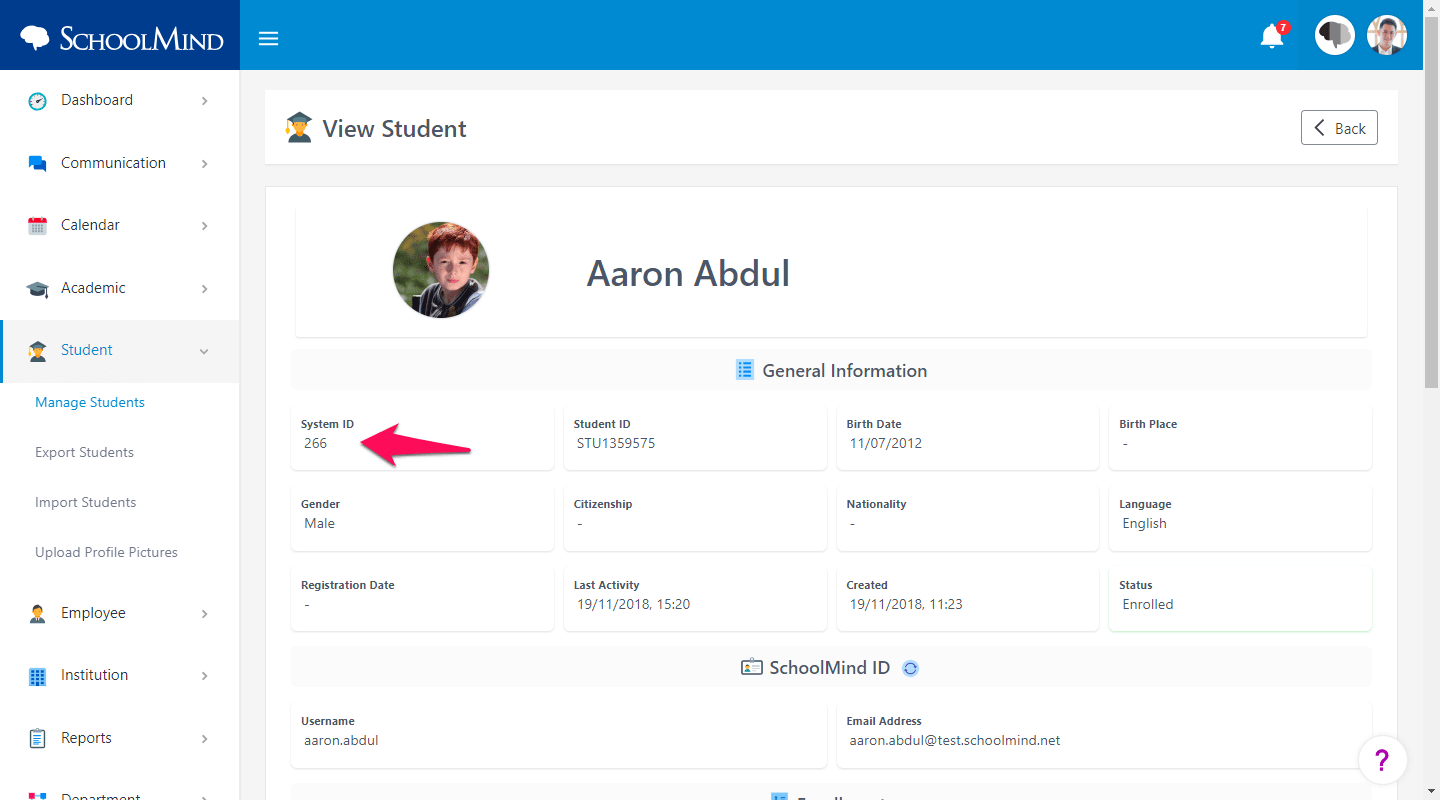Expand the Calendar menu chevron

204,226
